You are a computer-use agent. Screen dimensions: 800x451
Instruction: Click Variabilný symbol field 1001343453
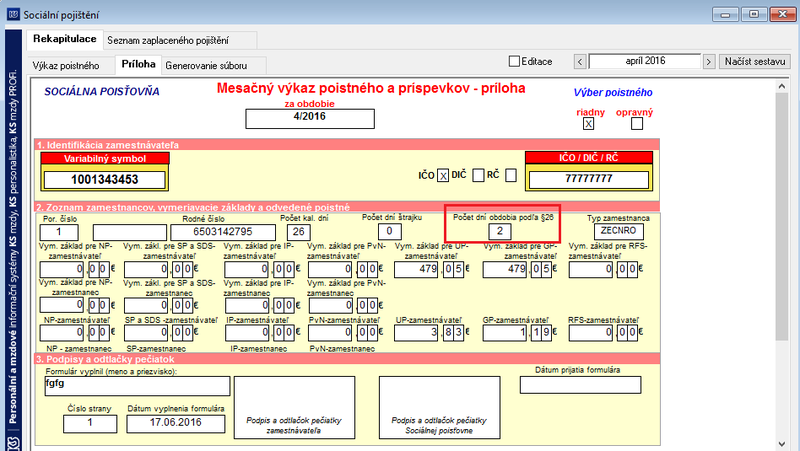click(105, 180)
